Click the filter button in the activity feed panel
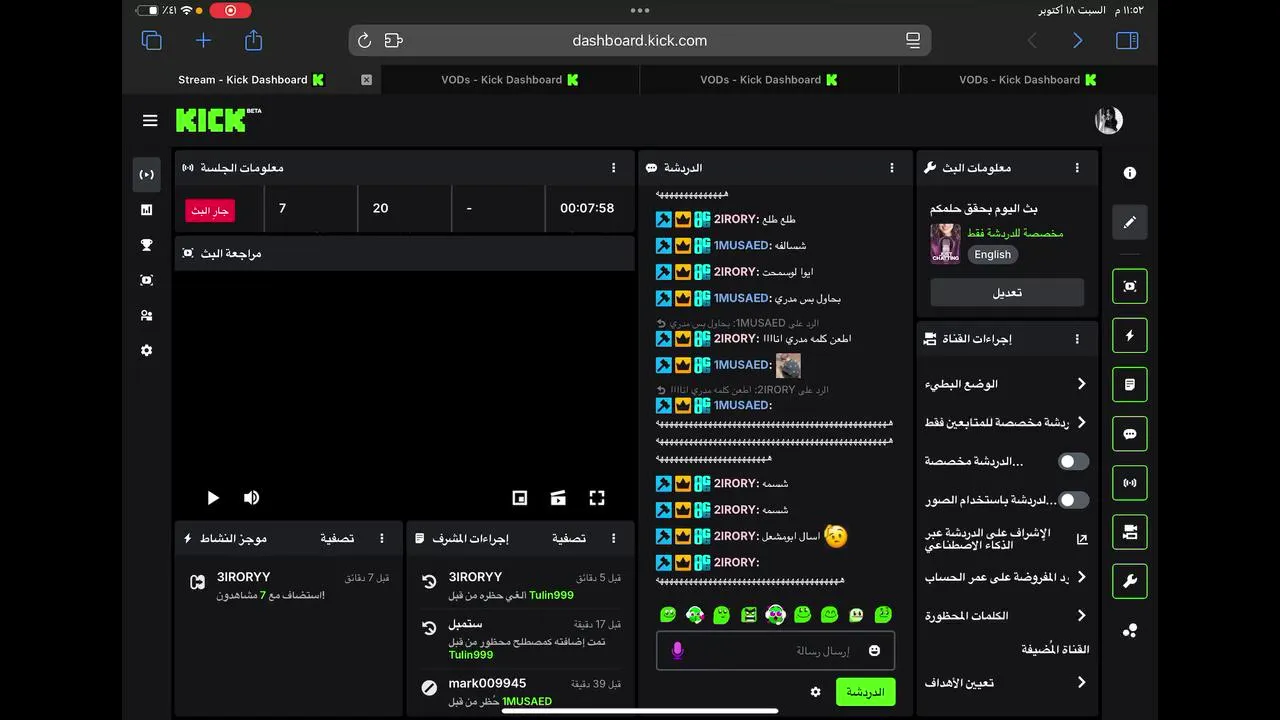Image resolution: width=1280 pixels, height=720 pixels. pos(337,538)
